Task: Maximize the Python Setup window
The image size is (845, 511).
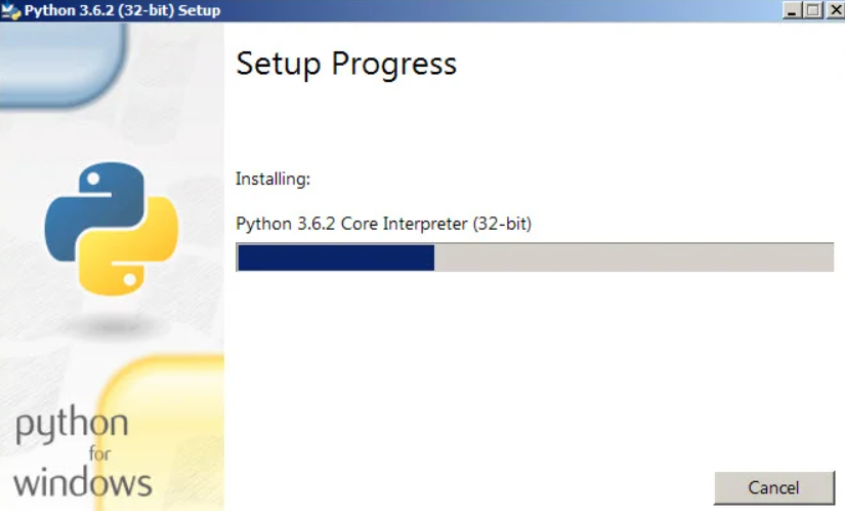Action: pos(813,10)
